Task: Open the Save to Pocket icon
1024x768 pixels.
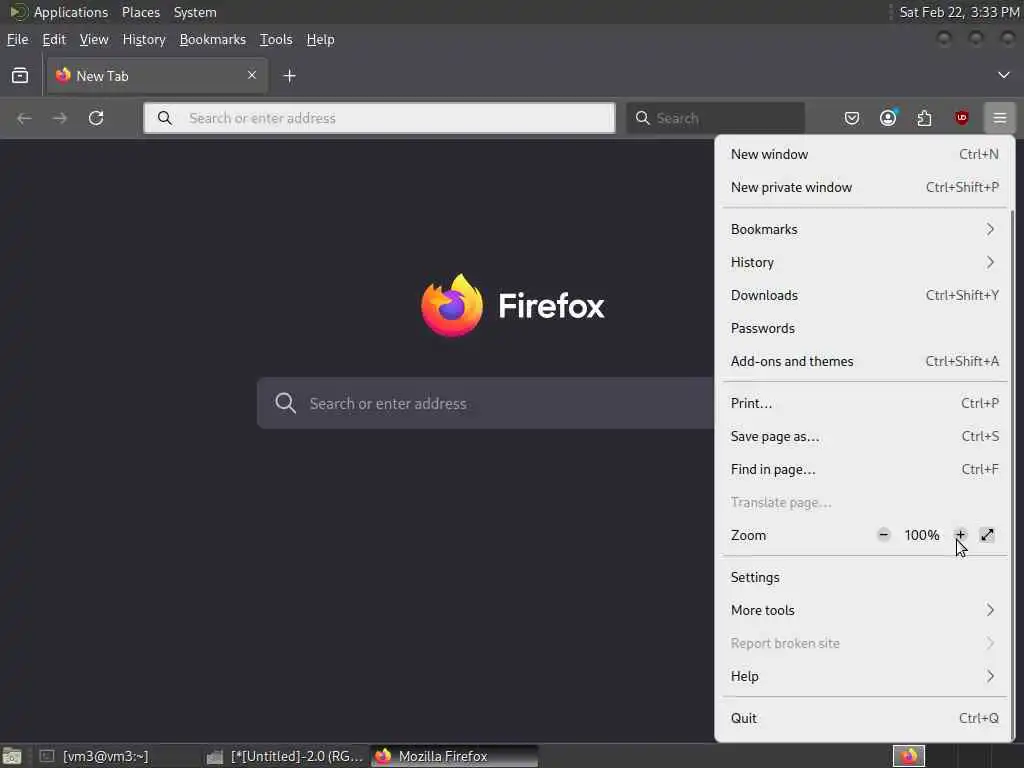Action: [x=852, y=118]
